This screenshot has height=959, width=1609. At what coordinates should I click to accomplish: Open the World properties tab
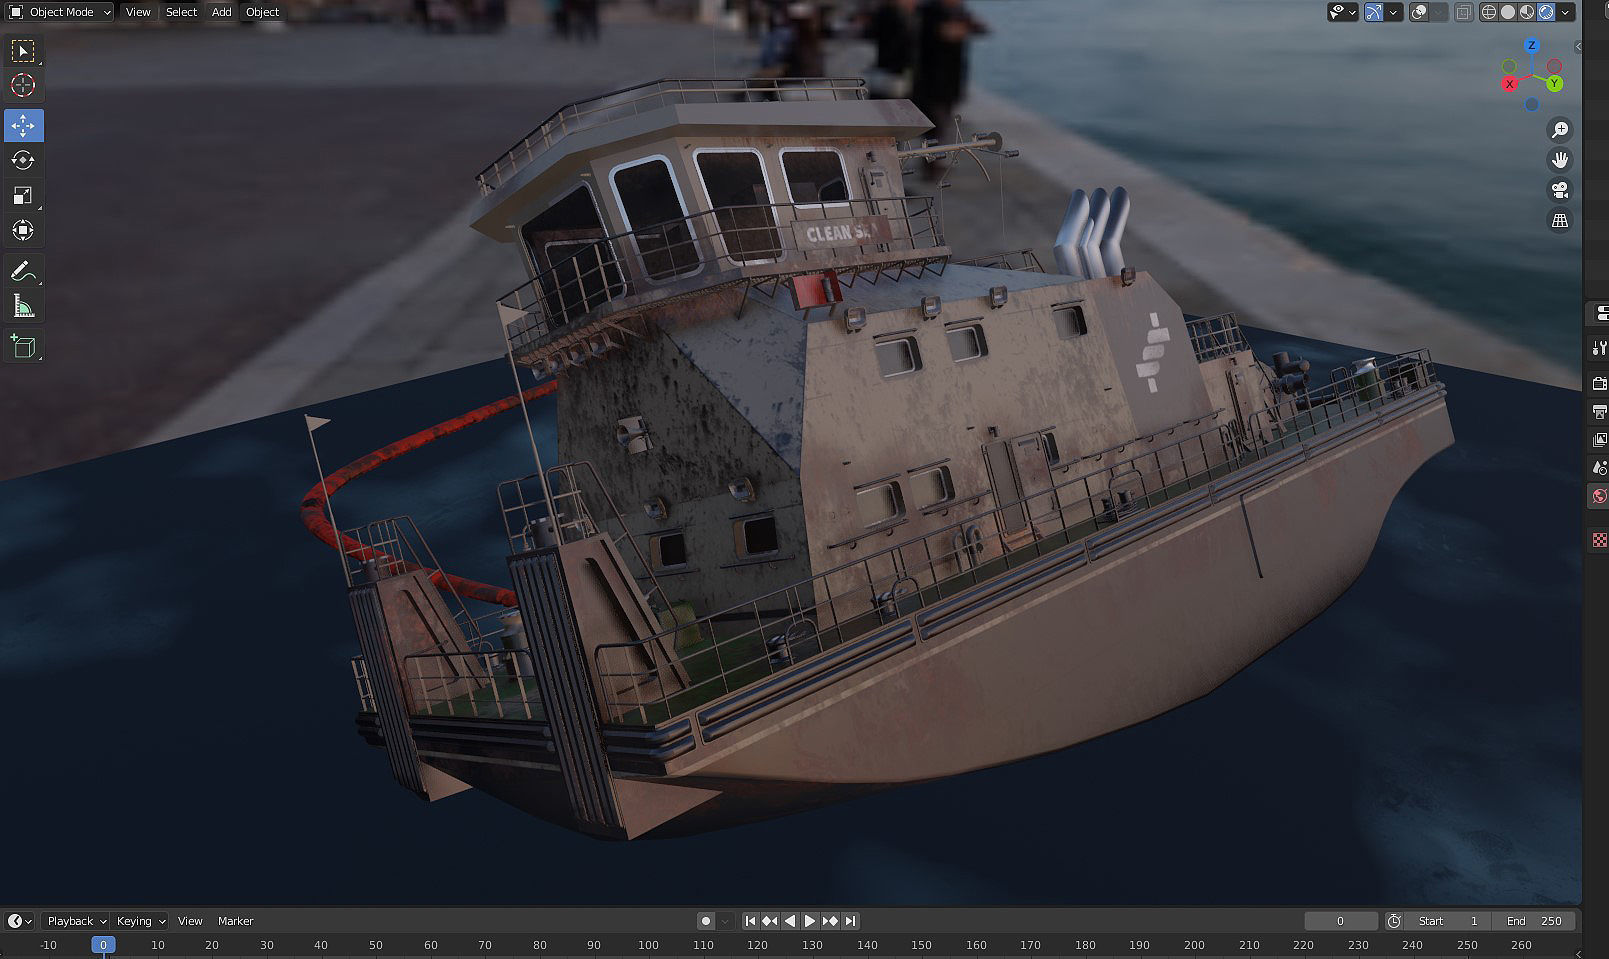tap(1599, 496)
